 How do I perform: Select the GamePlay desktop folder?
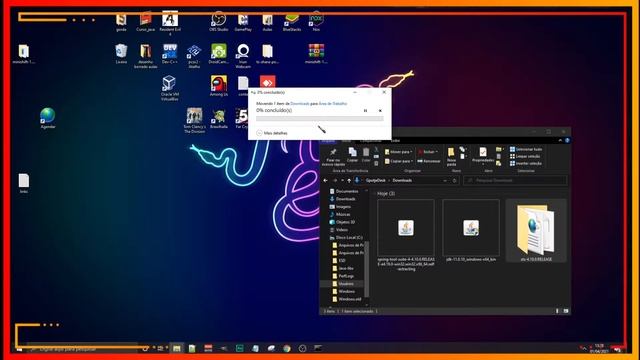click(x=243, y=21)
